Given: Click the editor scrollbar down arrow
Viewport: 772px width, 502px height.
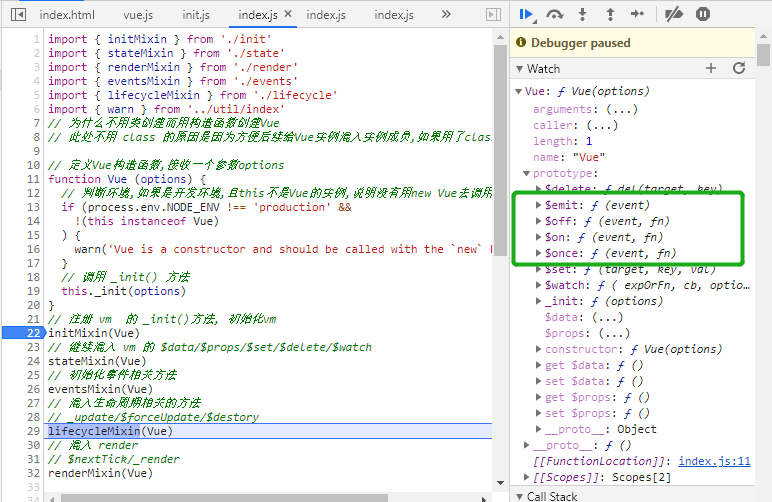Looking at the screenshot, I should (x=500, y=483).
